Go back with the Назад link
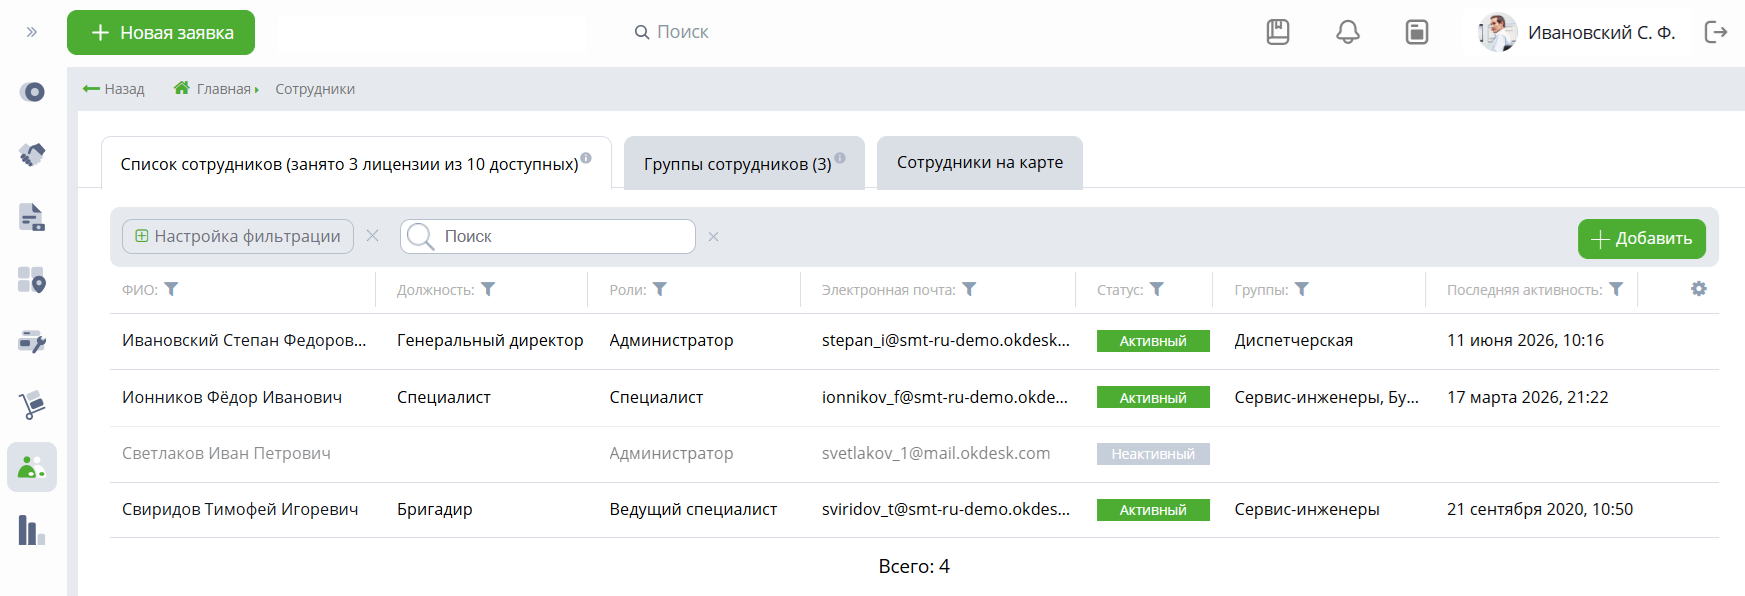 114,89
